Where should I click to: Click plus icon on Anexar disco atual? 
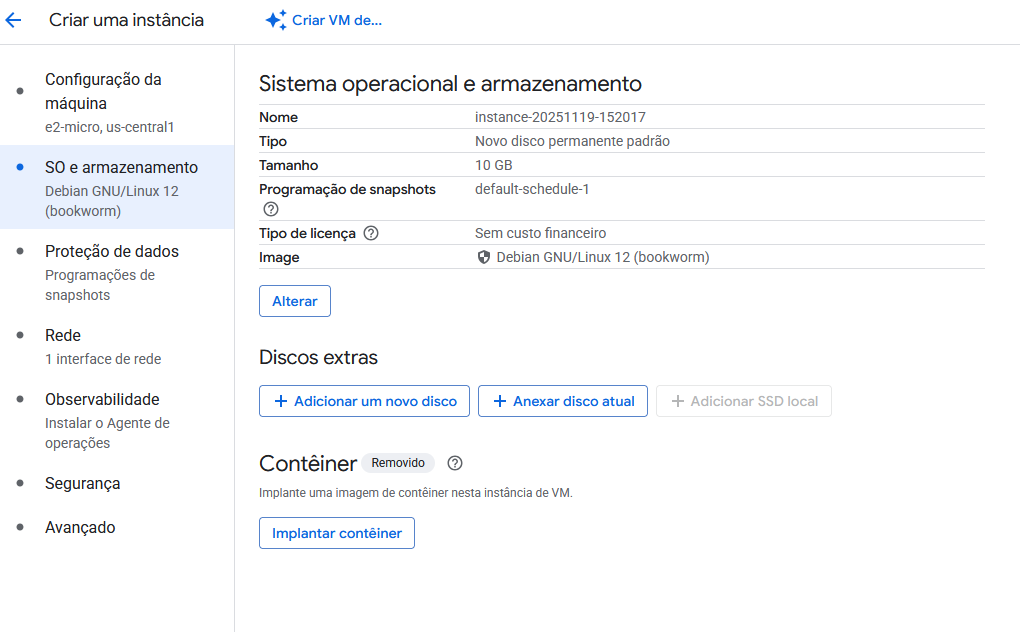click(499, 401)
